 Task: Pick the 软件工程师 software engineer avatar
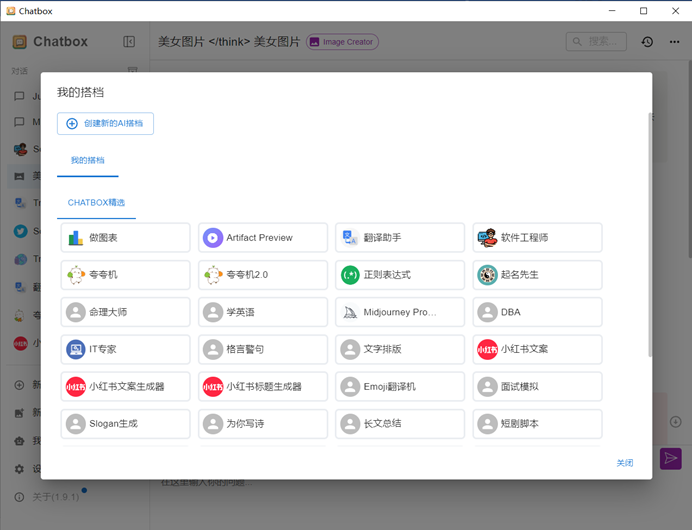[487, 237]
